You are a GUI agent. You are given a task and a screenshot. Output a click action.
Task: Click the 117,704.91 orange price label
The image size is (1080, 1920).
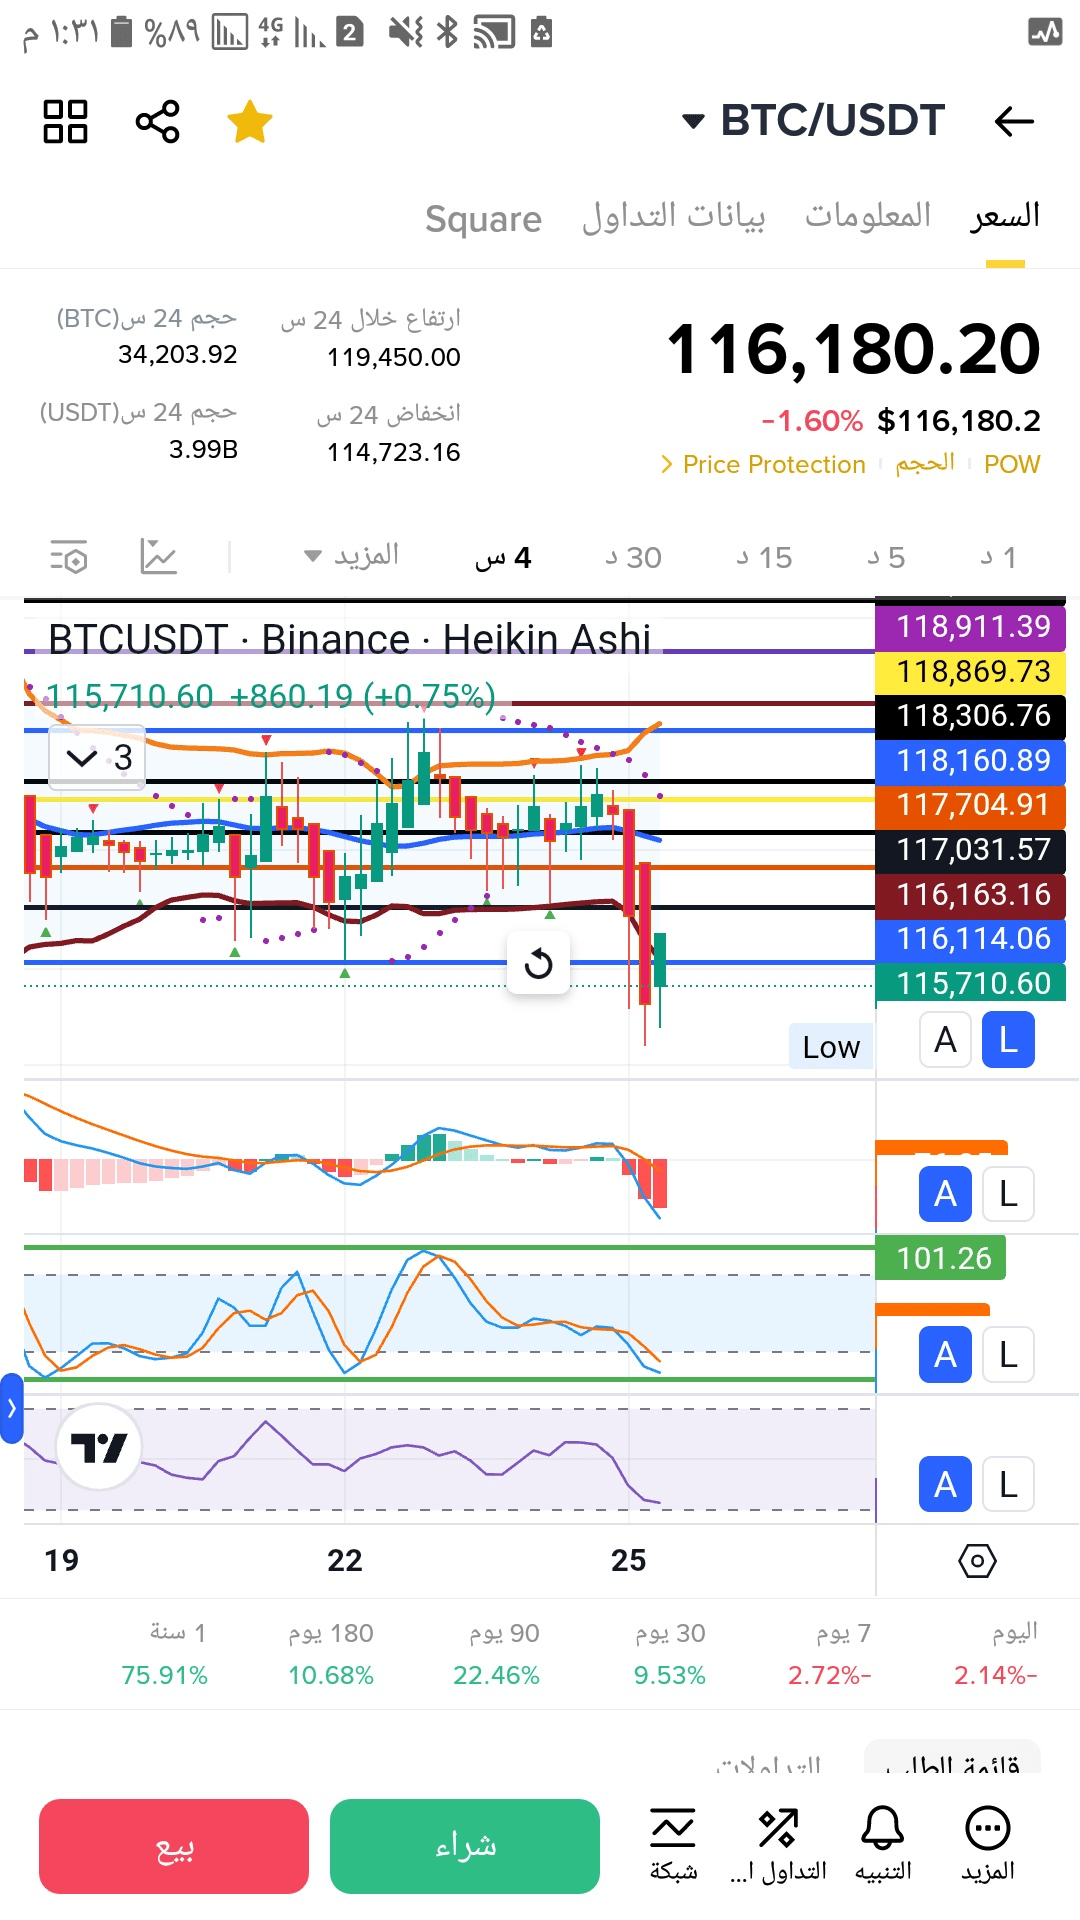pos(971,805)
